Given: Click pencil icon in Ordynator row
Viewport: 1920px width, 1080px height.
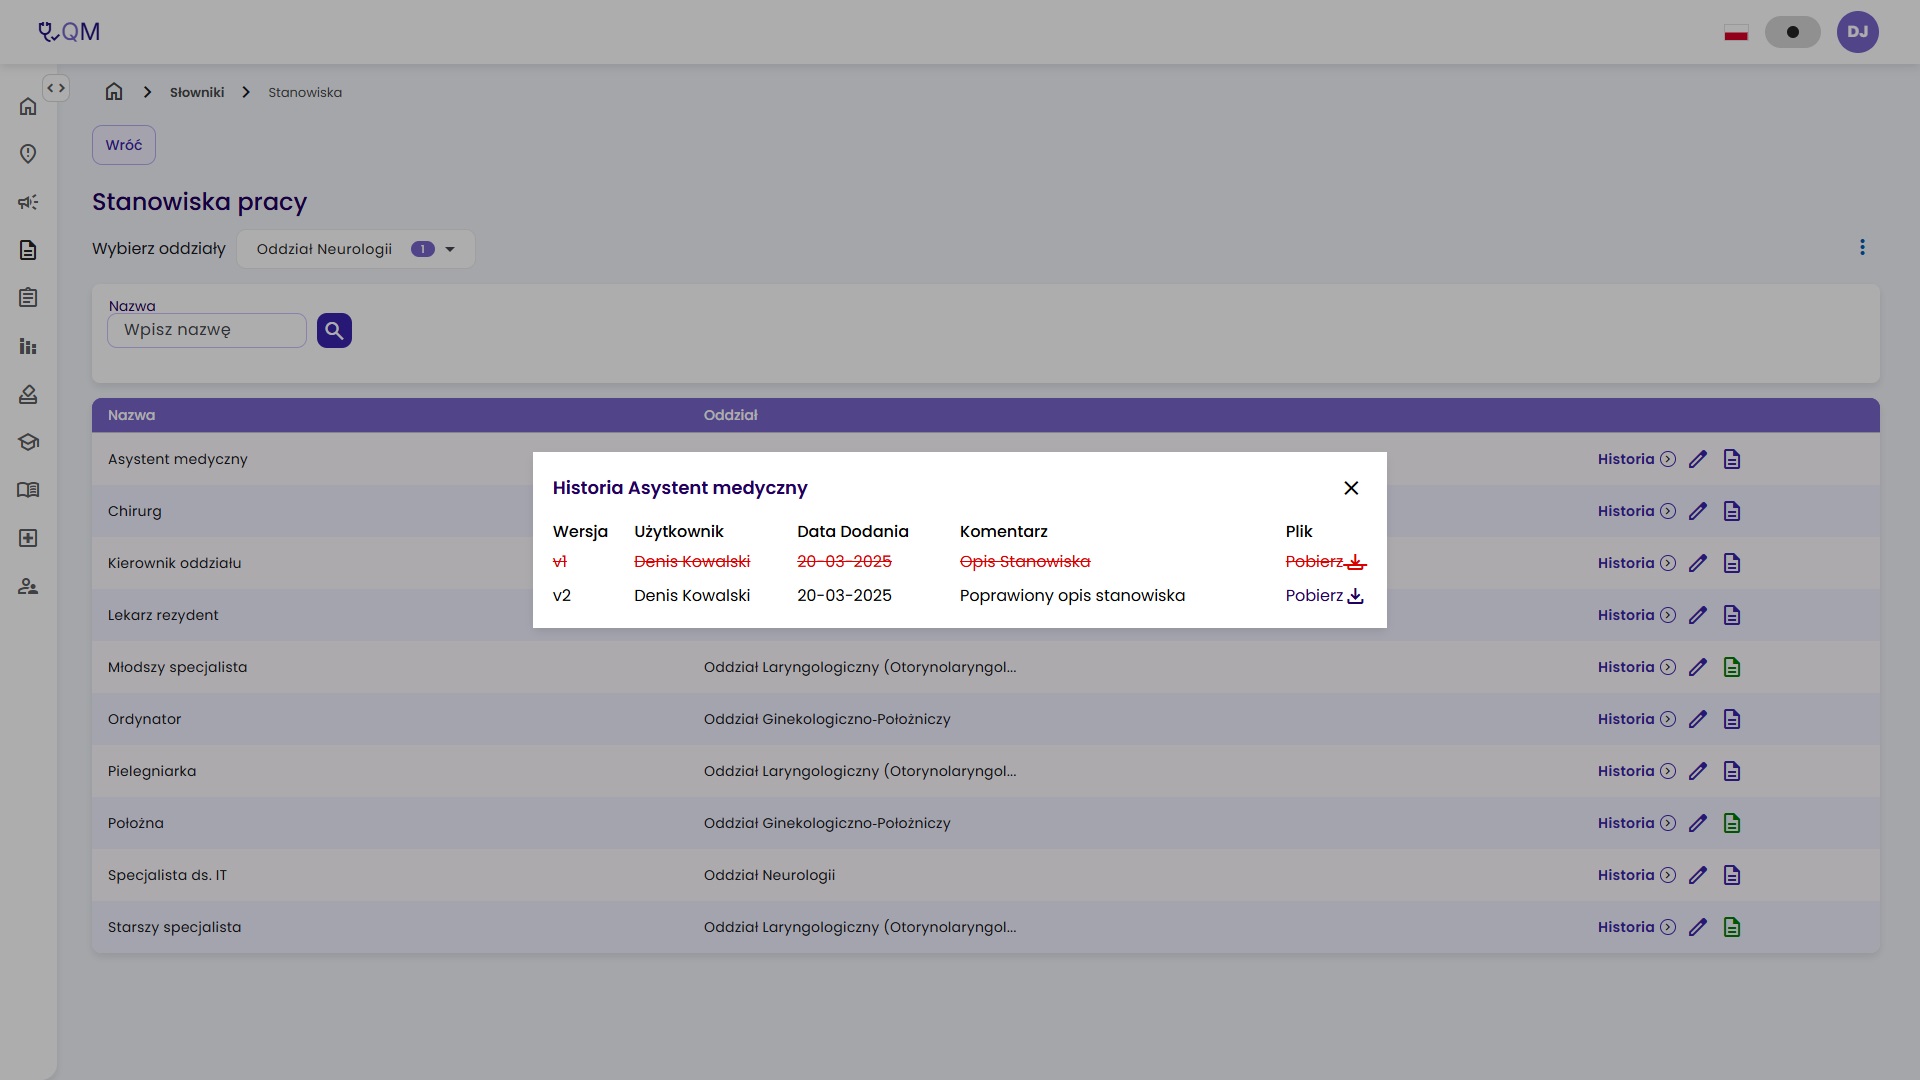Looking at the screenshot, I should tap(1698, 719).
